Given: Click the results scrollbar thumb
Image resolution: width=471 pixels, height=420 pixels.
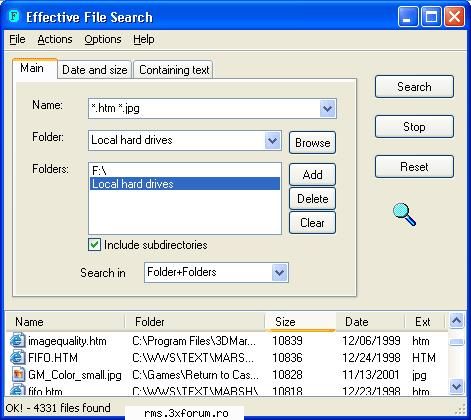Looking at the screenshot, I should [x=456, y=342].
